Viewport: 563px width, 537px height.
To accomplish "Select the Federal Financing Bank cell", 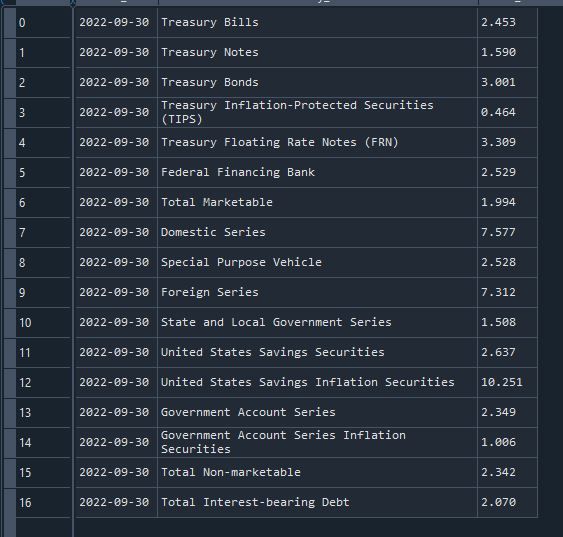I will click(317, 172).
